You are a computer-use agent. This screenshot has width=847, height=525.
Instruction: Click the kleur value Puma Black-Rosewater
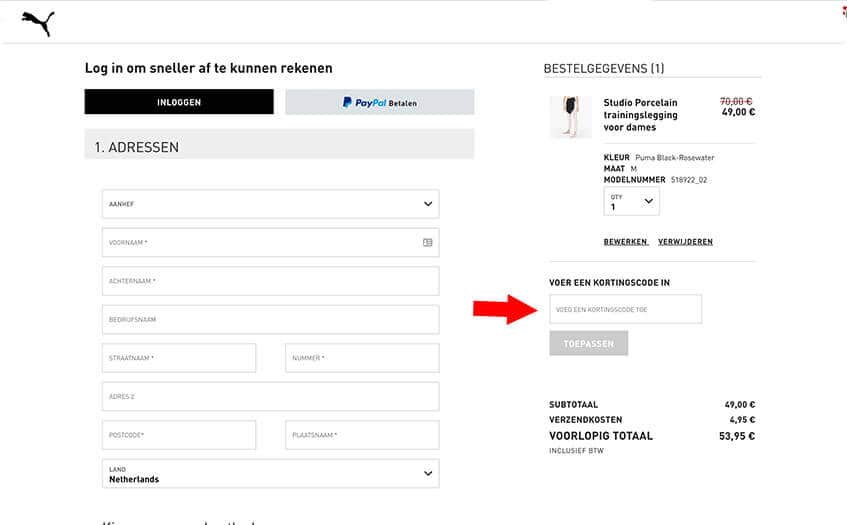(675, 158)
